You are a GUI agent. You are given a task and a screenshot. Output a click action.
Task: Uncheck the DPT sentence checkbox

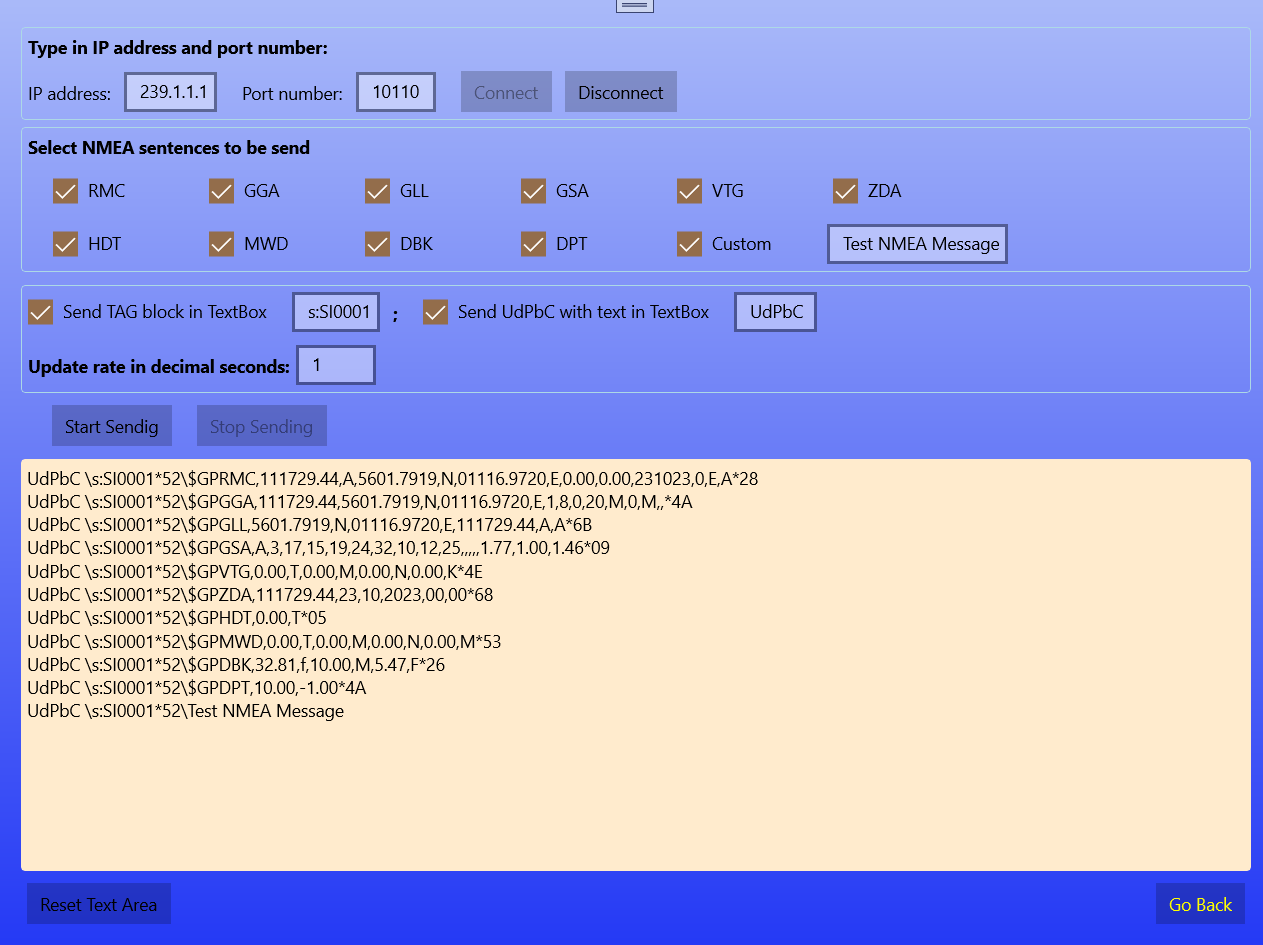pyautogui.click(x=533, y=243)
